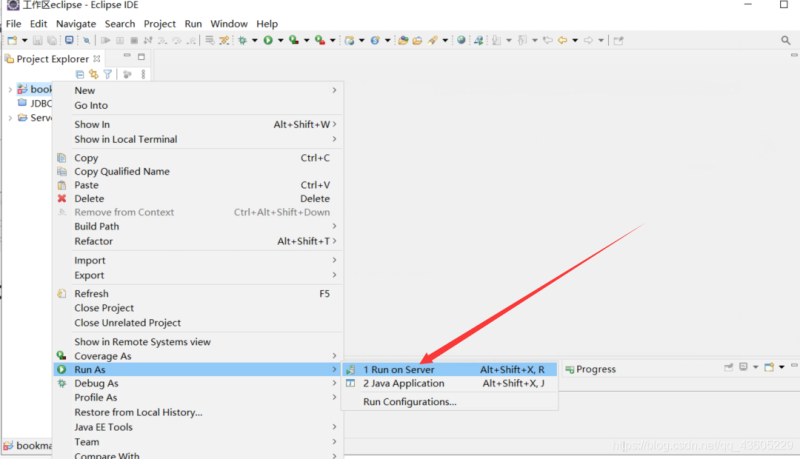
Task: Click the Debug bug toolbar icon
Action: [242, 40]
